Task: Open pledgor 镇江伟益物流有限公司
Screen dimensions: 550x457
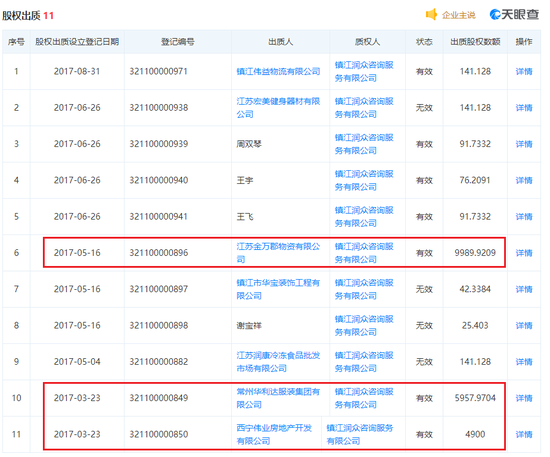Action: [x=278, y=72]
